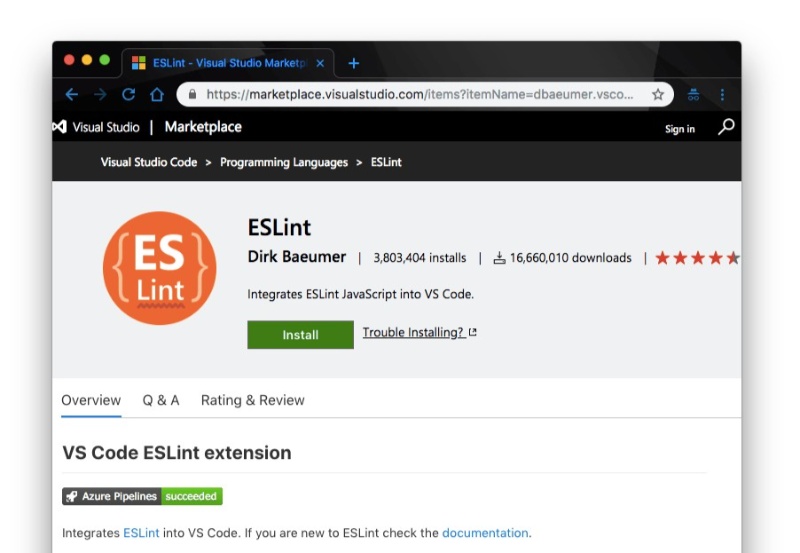Viewport: 800px width, 553px height.
Task: Click the browser forward arrow
Action: (101, 94)
